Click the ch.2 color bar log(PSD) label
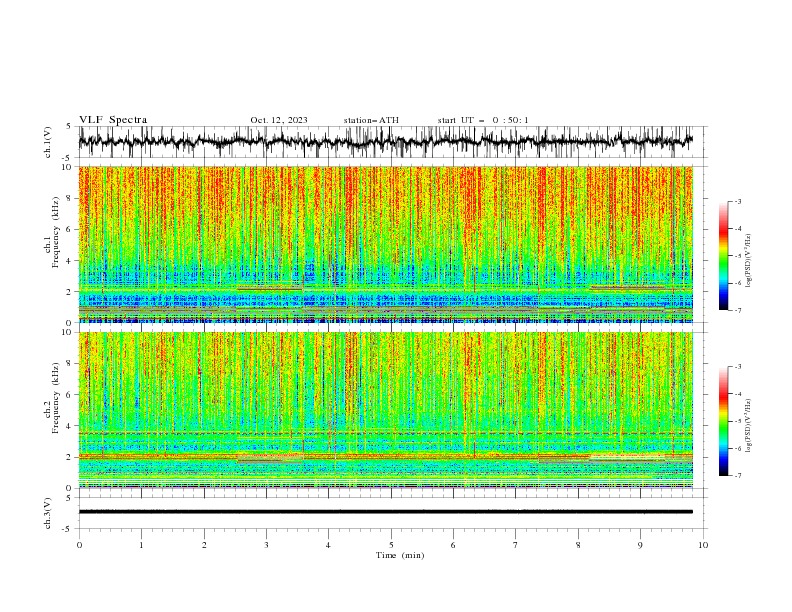Image resolution: width=792 pixels, height=612 pixels. pyautogui.click(x=748, y=426)
